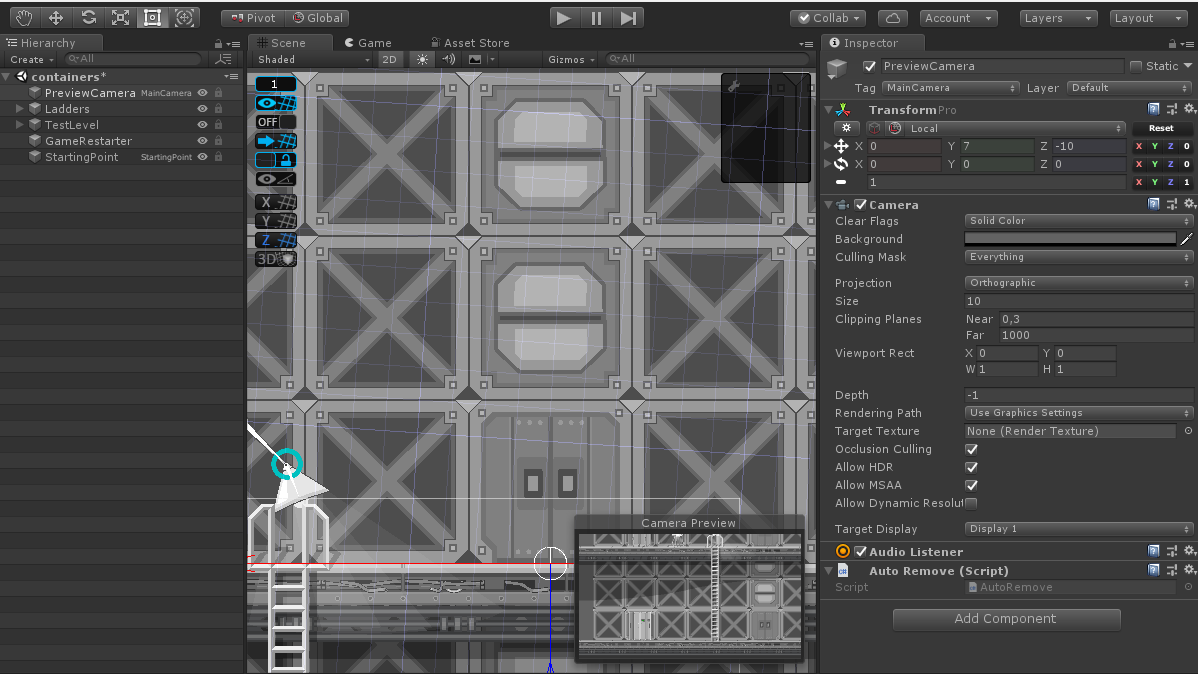Switch to the Game tab
Image resolution: width=1198 pixels, height=674 pixels.
(368, 43)
